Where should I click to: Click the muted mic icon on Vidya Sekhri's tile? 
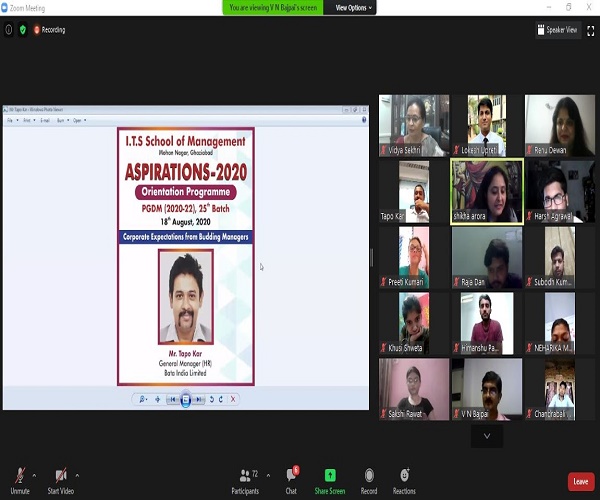coord(383,150)
